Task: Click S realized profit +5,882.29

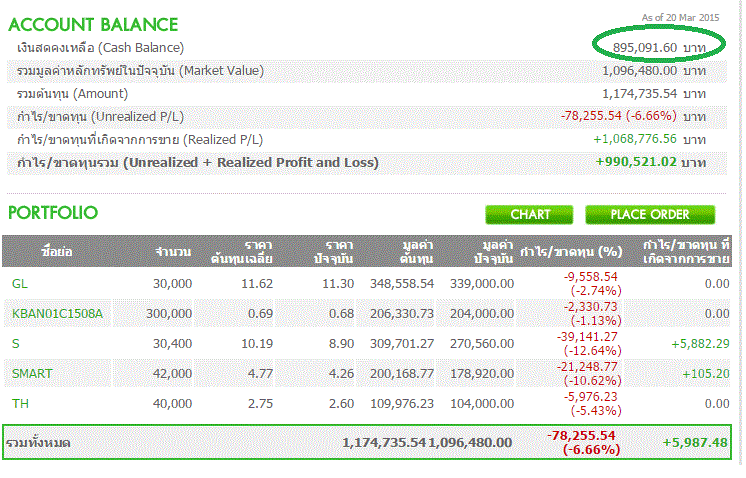Action: pyautogui.click(x=698, y=343)
